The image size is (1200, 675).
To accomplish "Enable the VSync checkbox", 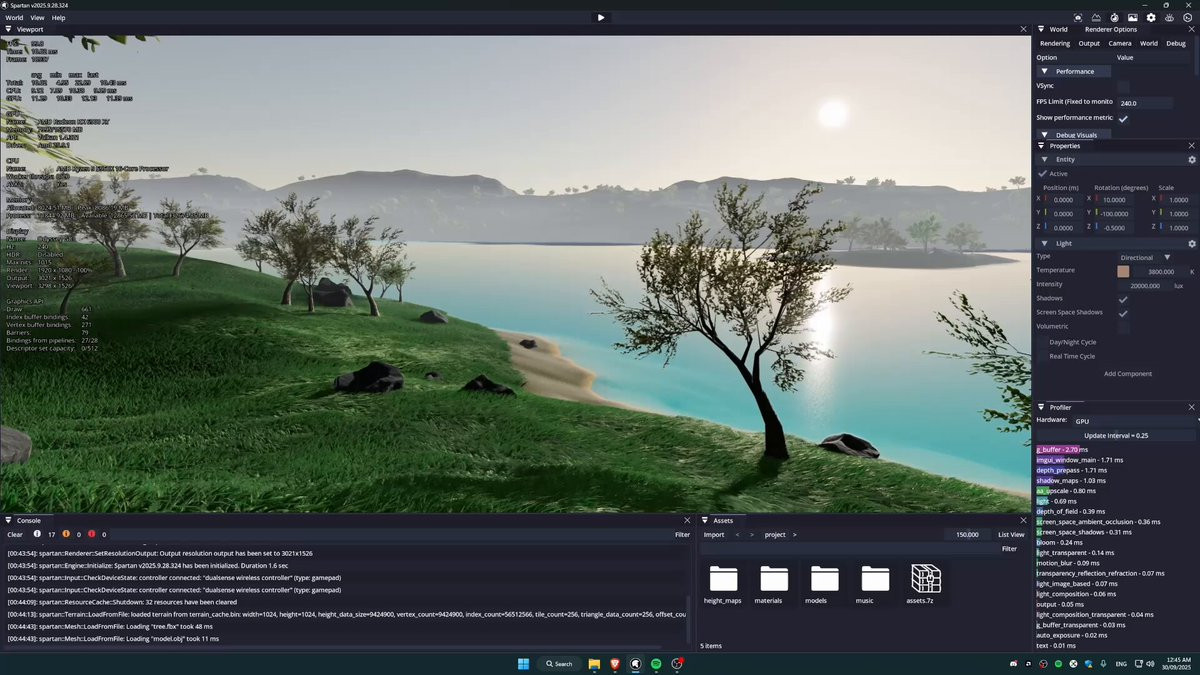I will (x=1123, y=87).
